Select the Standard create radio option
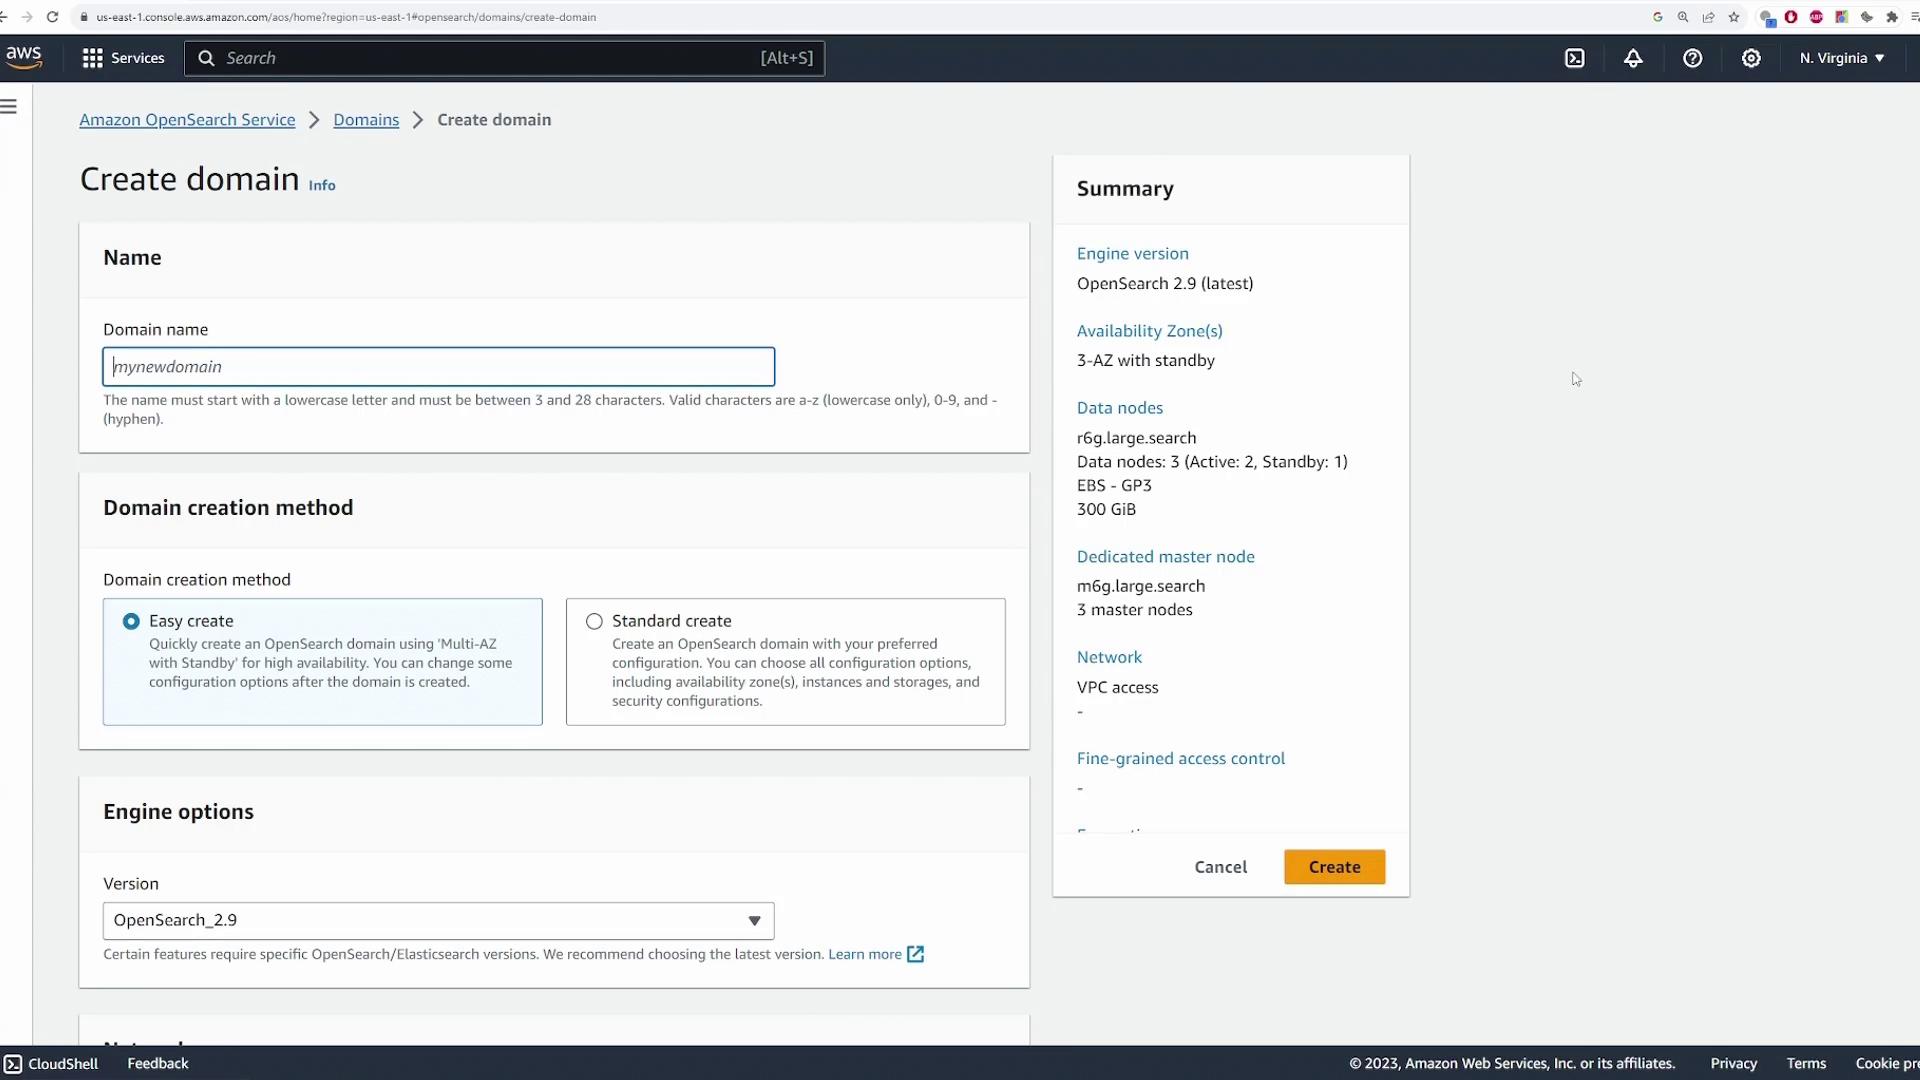The image size is (1920, 1080). [594, 621]
